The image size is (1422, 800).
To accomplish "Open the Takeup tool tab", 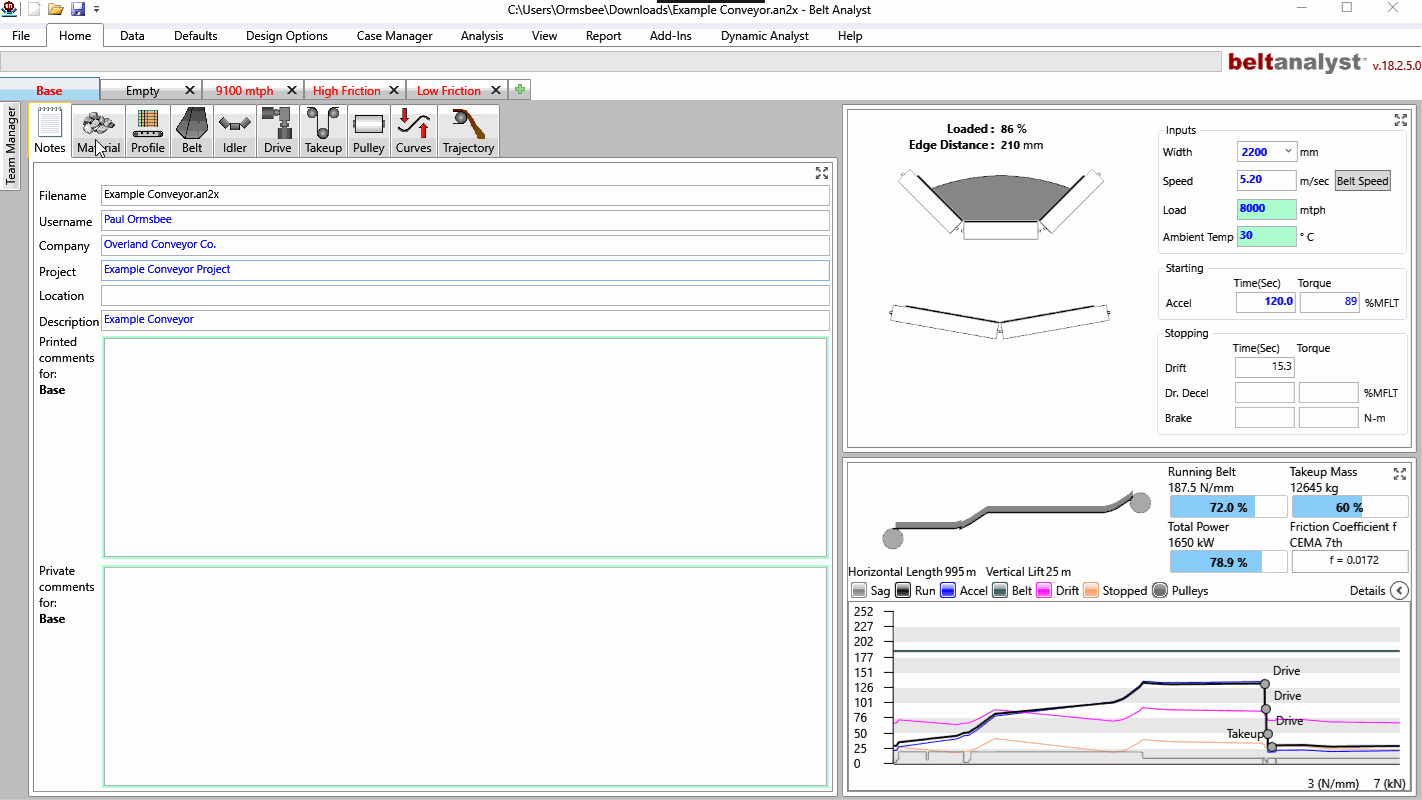I will coord(323,131).
